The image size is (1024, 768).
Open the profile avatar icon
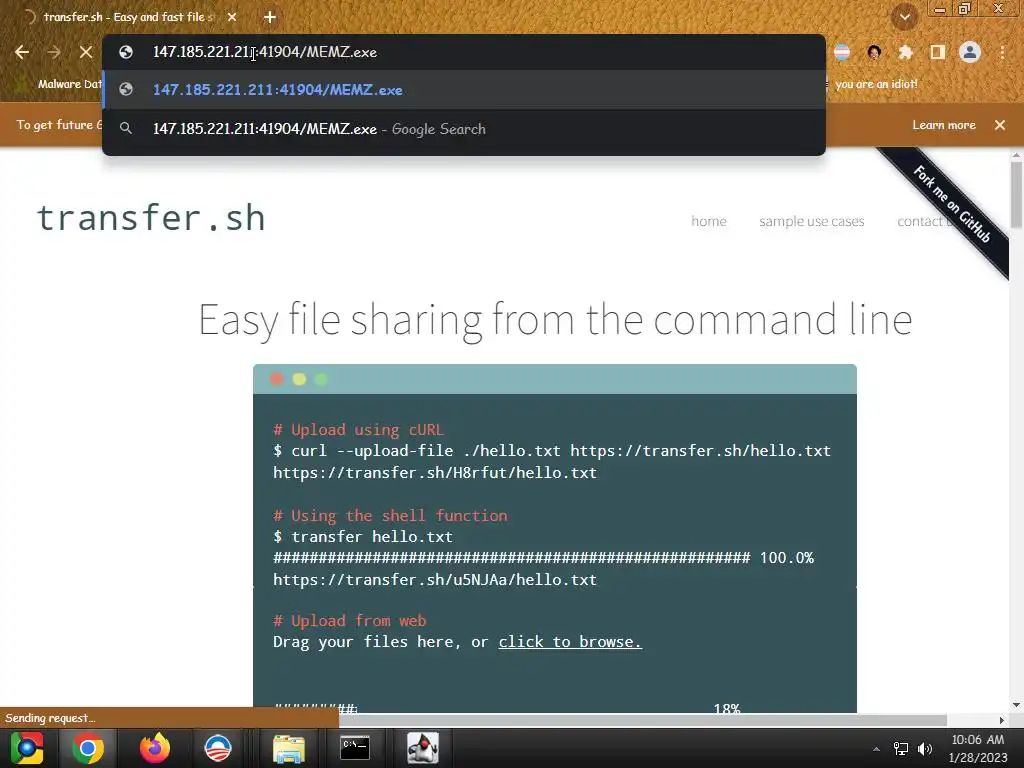click(x=970, y=52)
